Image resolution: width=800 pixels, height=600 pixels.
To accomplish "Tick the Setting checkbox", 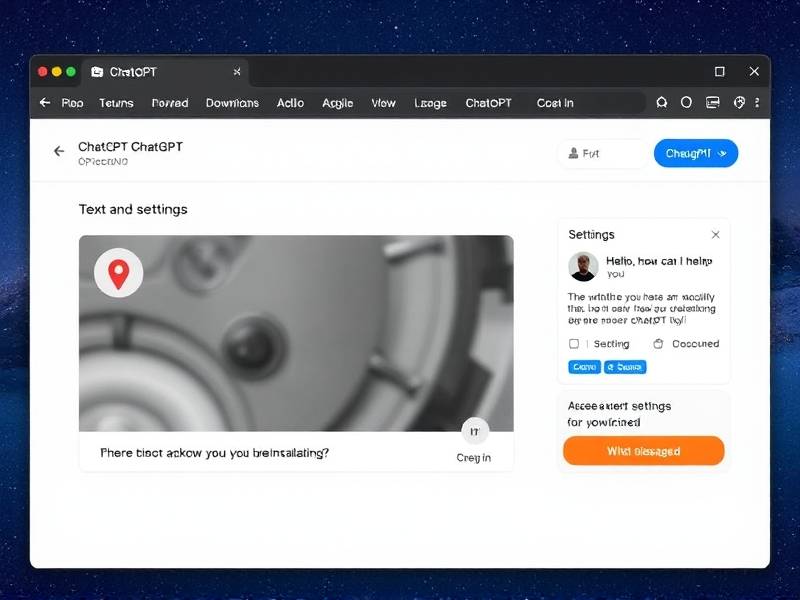I will 574,344.
